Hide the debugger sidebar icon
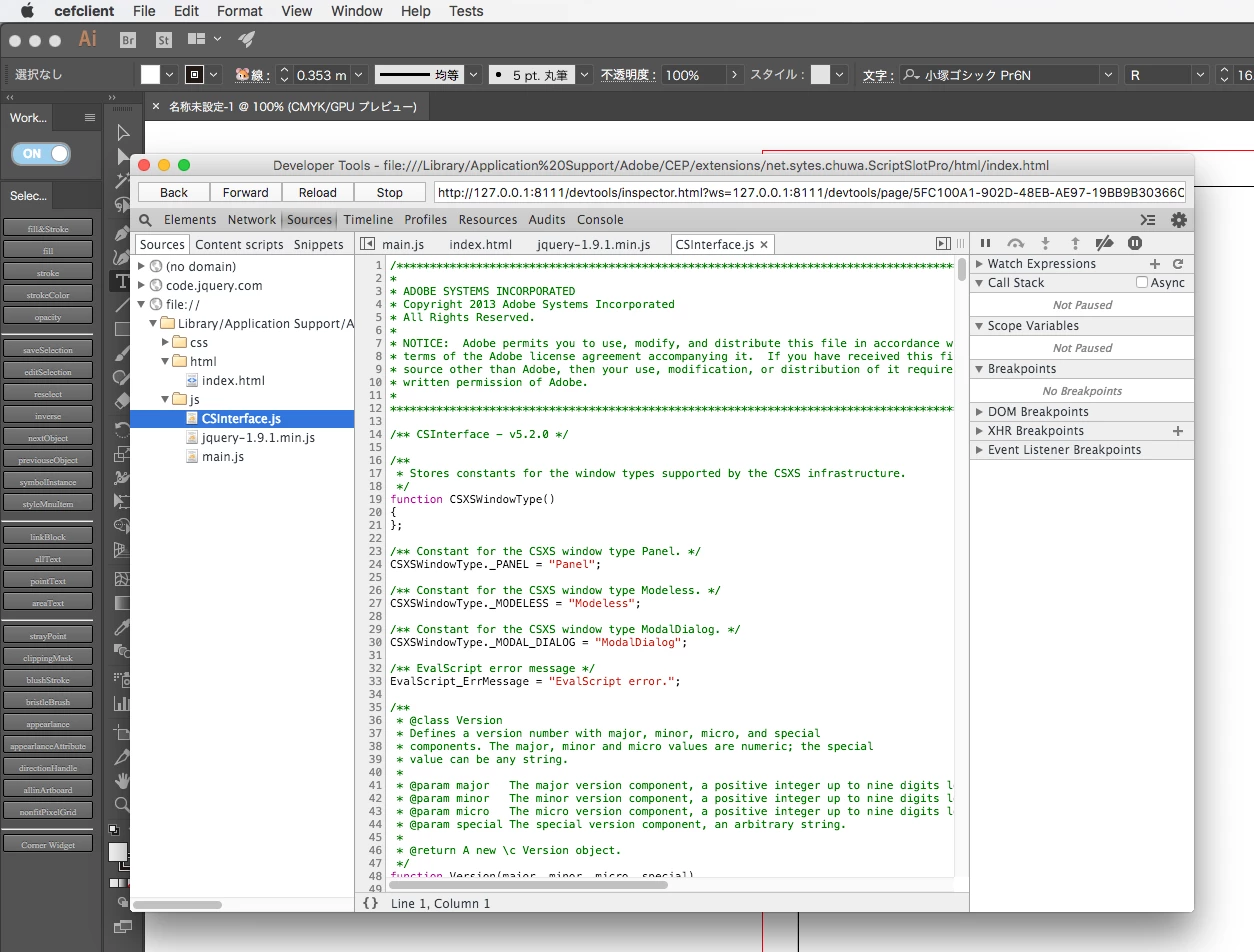Viewport: 1254px width, 952px height. pos(942,243)
